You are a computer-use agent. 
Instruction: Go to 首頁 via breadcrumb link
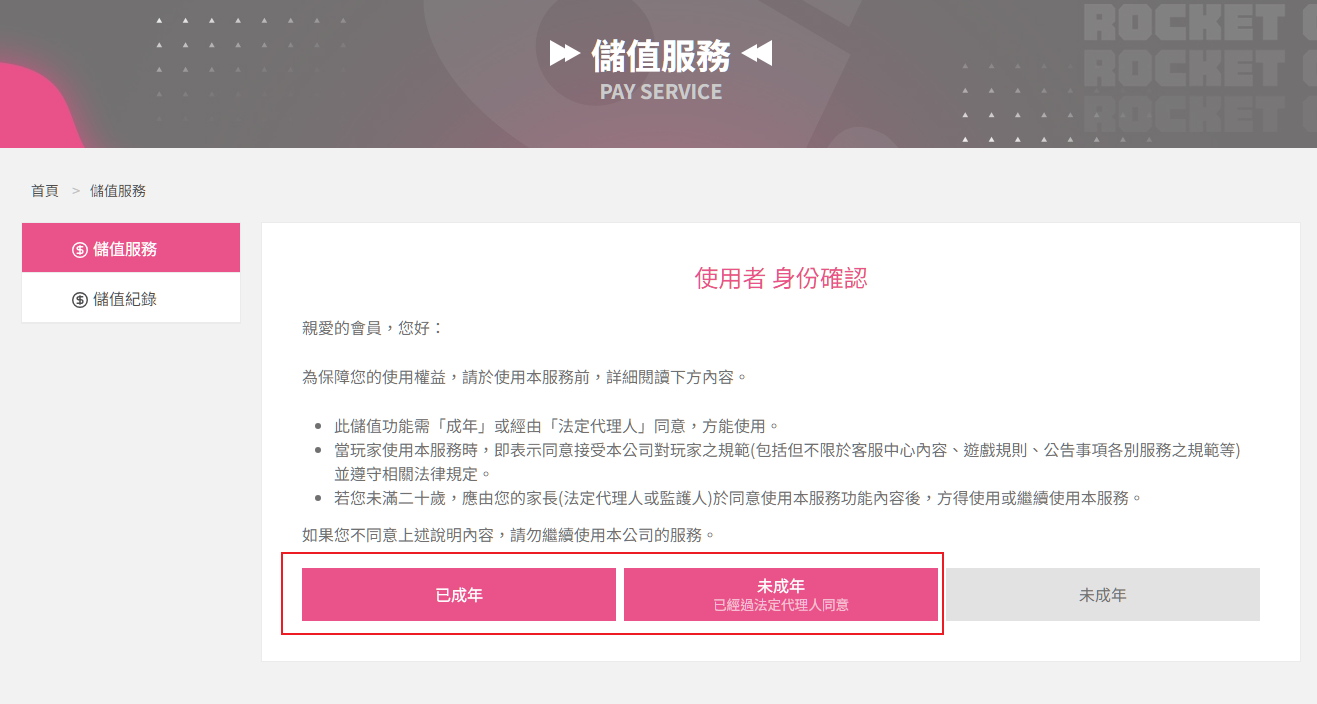(45, 191)
